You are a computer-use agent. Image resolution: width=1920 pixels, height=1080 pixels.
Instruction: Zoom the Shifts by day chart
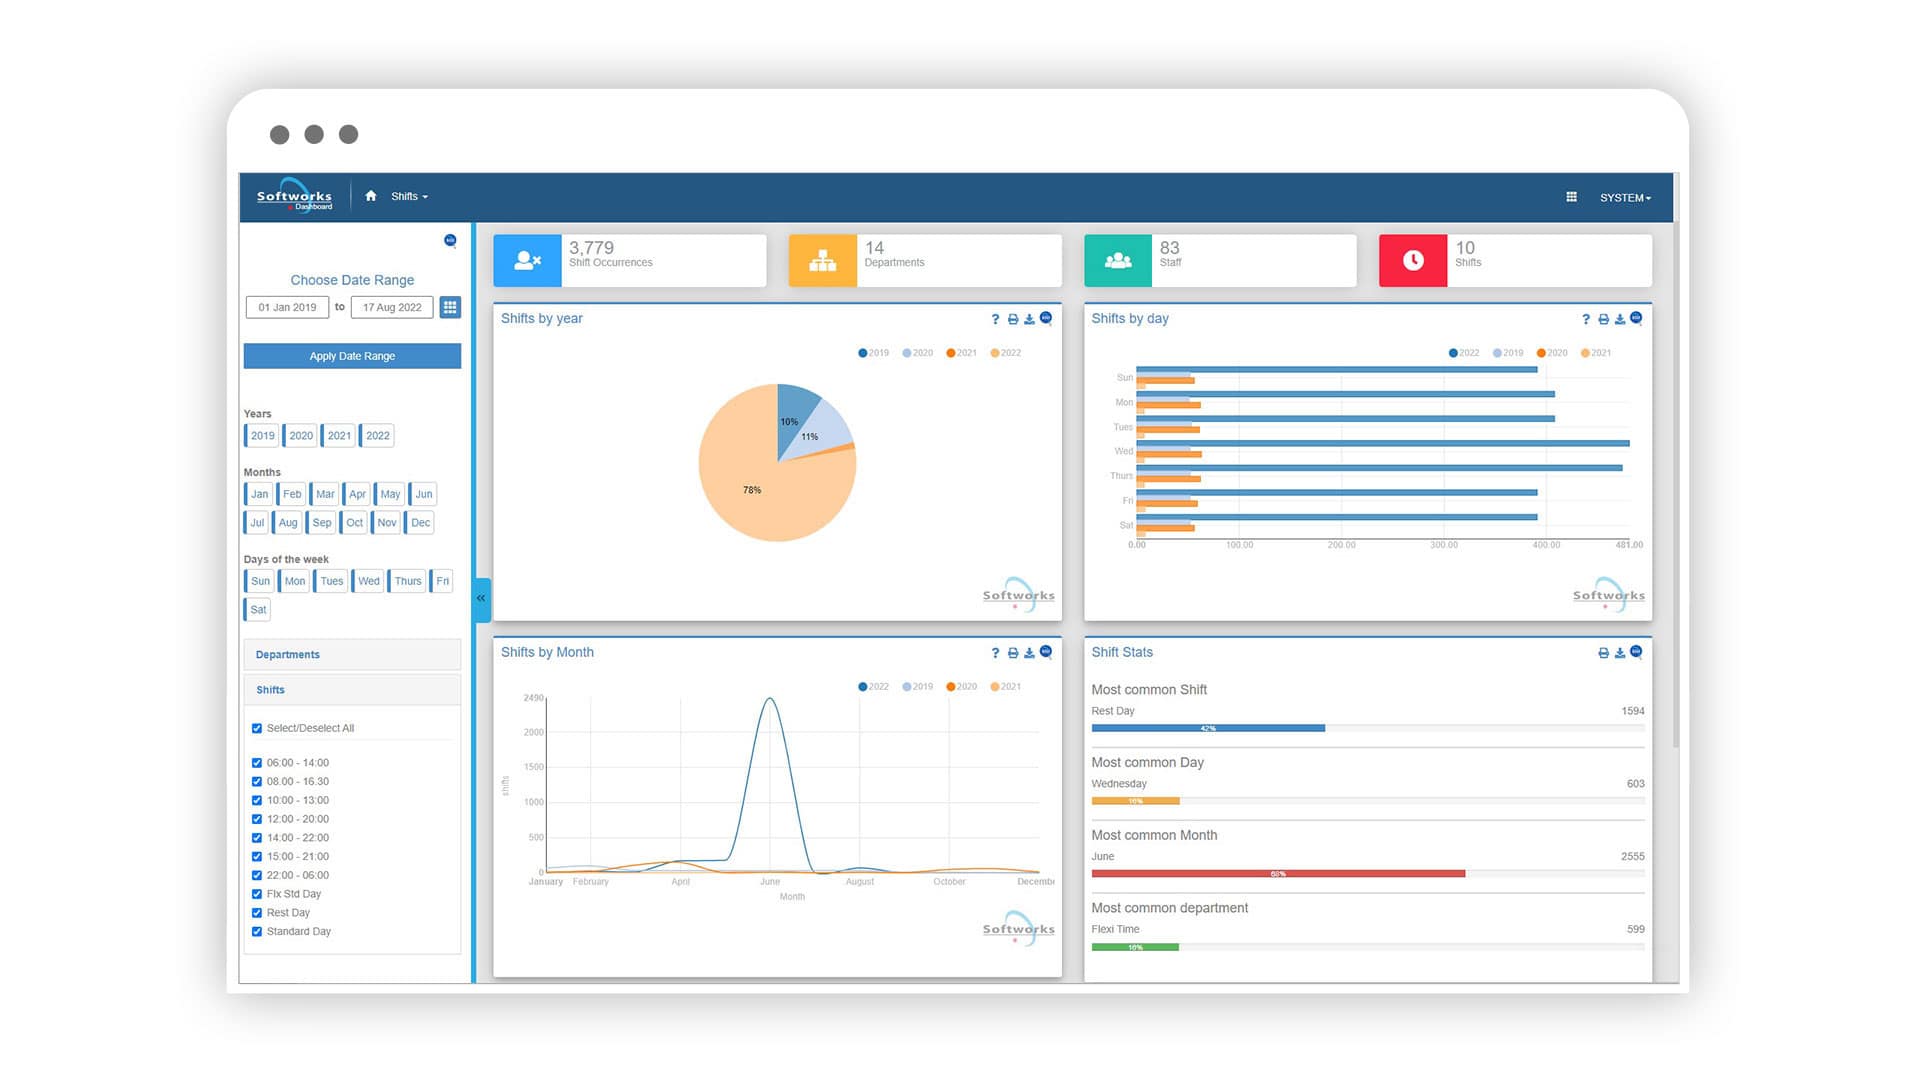[x=1636, y=318]
